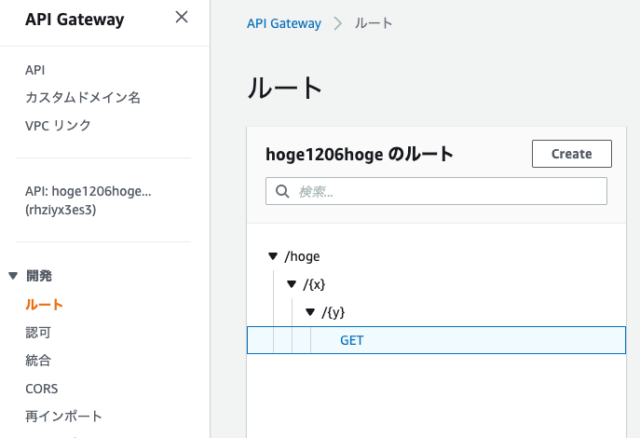Select the GET method route

[436, 340]
